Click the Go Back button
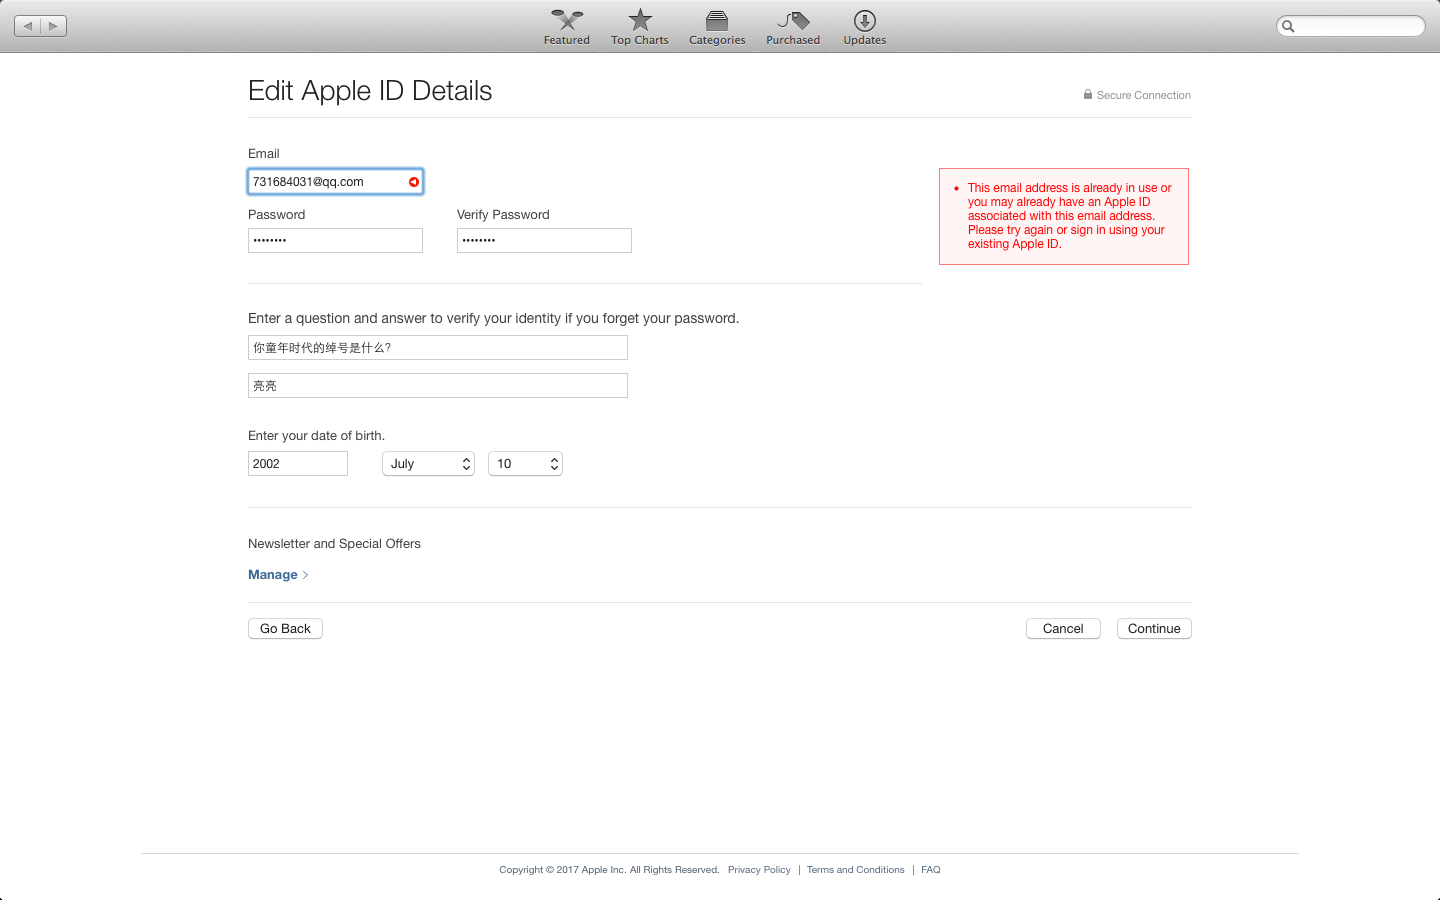 click(x=285, y=629)
